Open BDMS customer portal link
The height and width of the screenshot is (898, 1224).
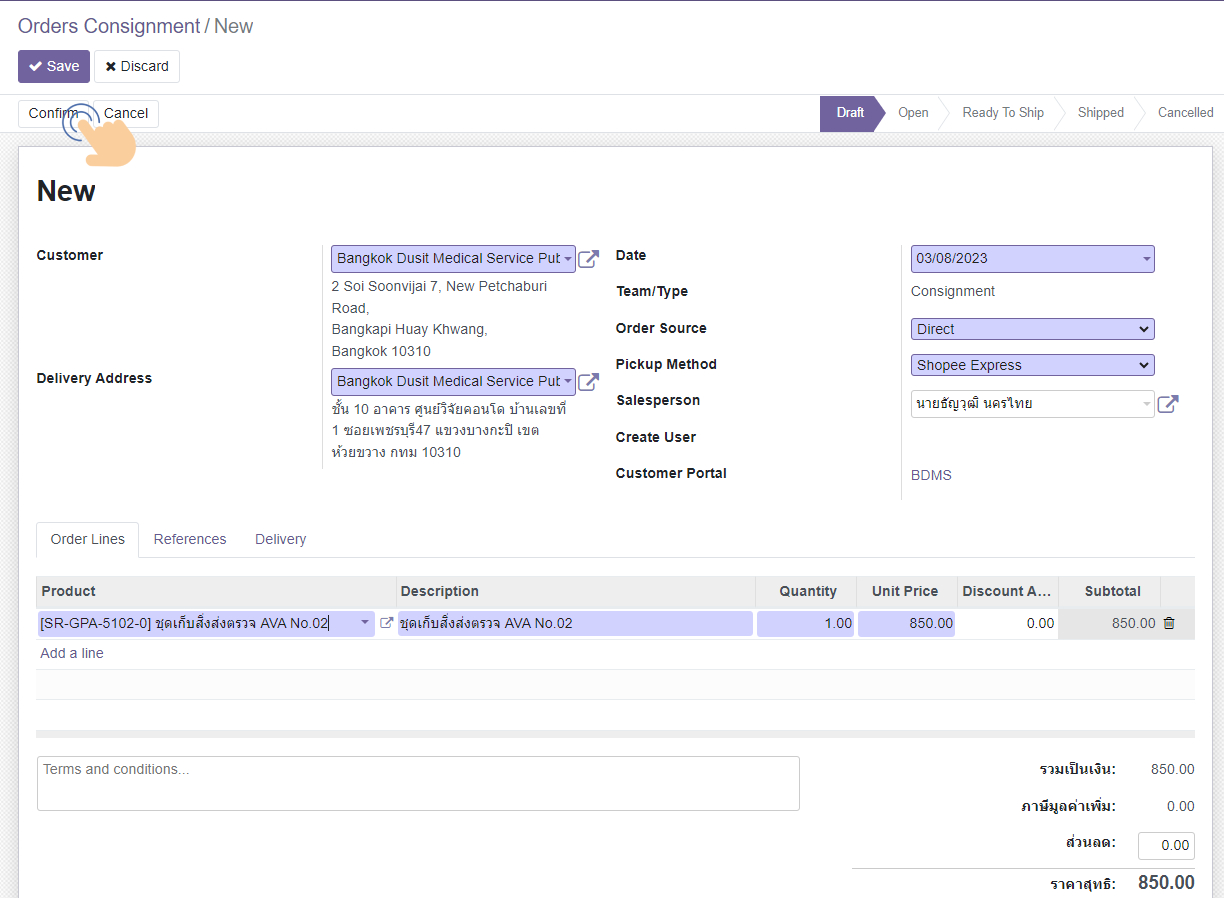click(931, 475)
